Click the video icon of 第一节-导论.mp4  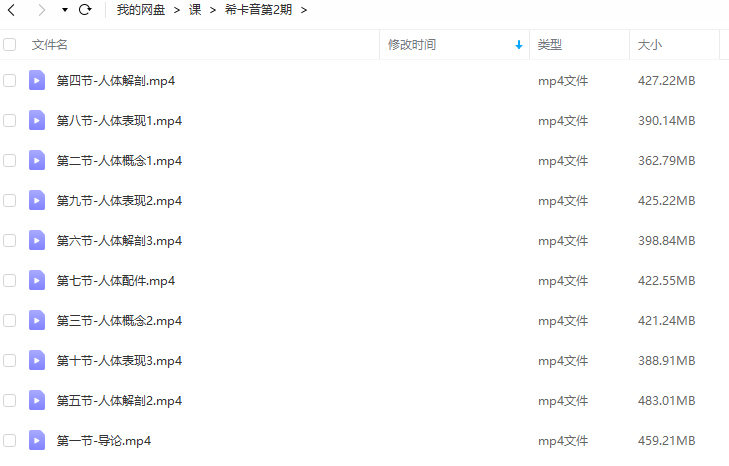37,440
